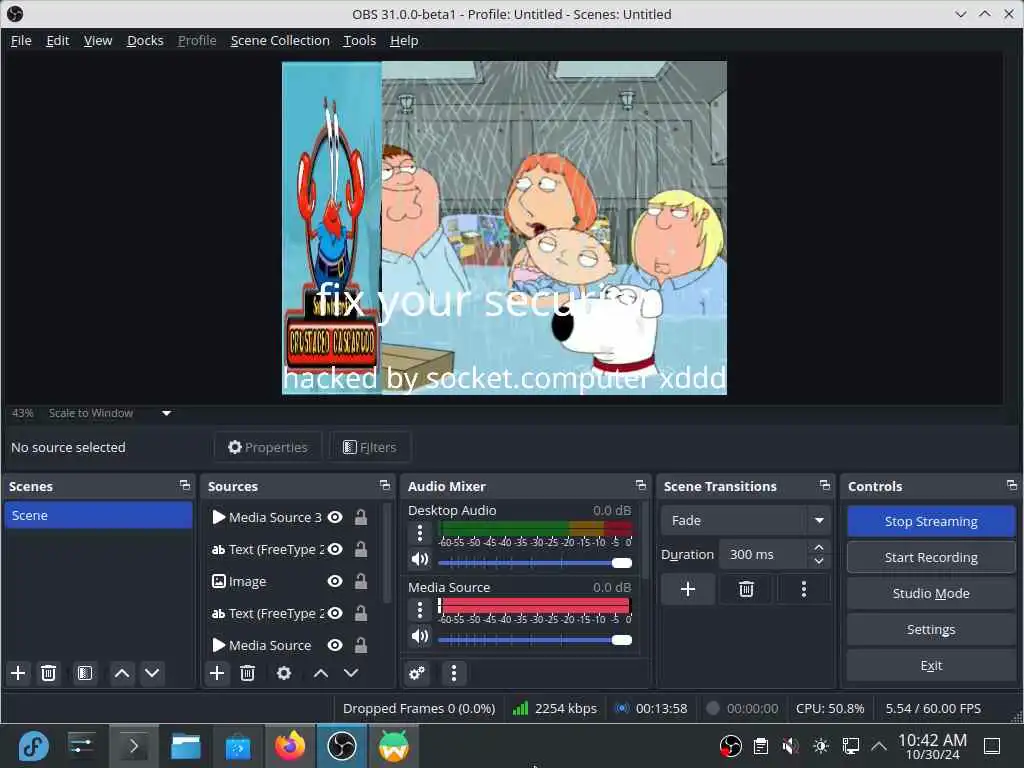
Task: Move source up in Sources list
Action: tap(321, 673)
